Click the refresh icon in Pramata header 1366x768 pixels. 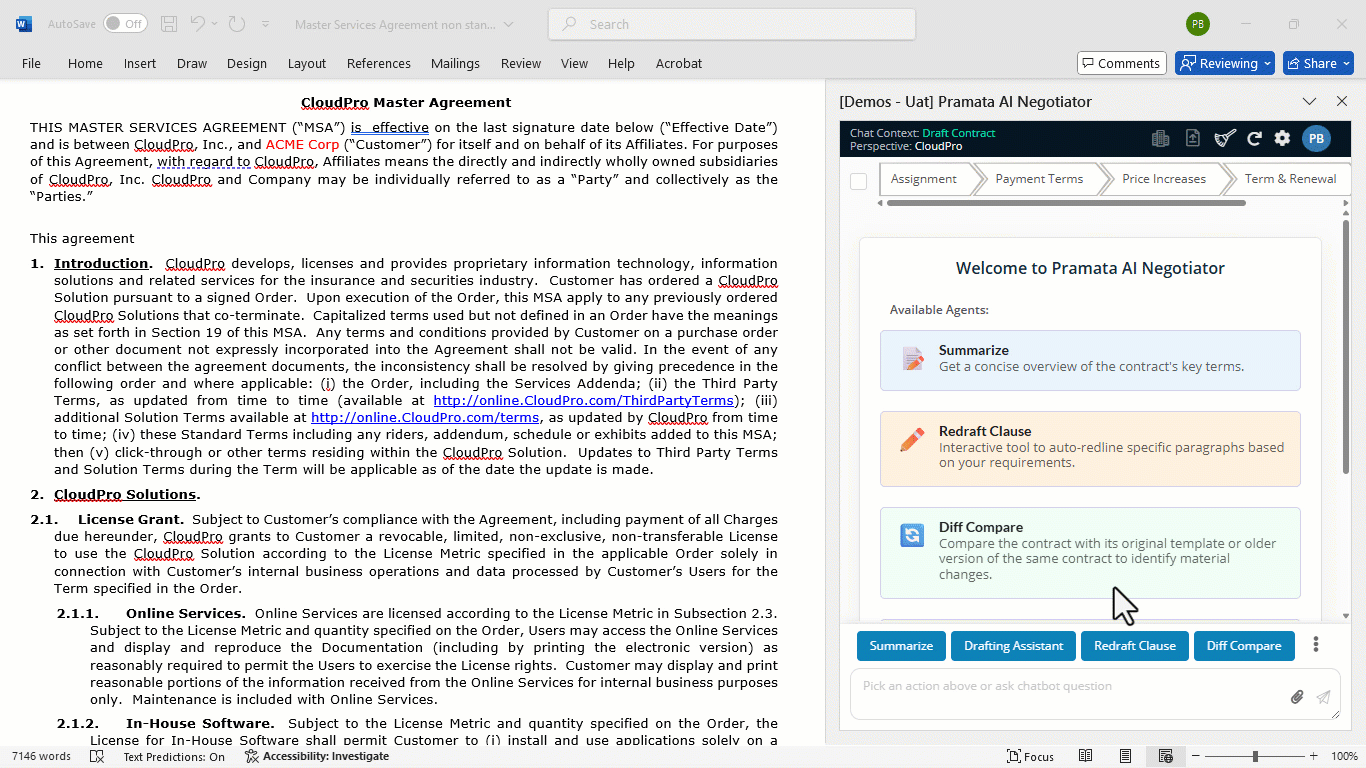1254,139
